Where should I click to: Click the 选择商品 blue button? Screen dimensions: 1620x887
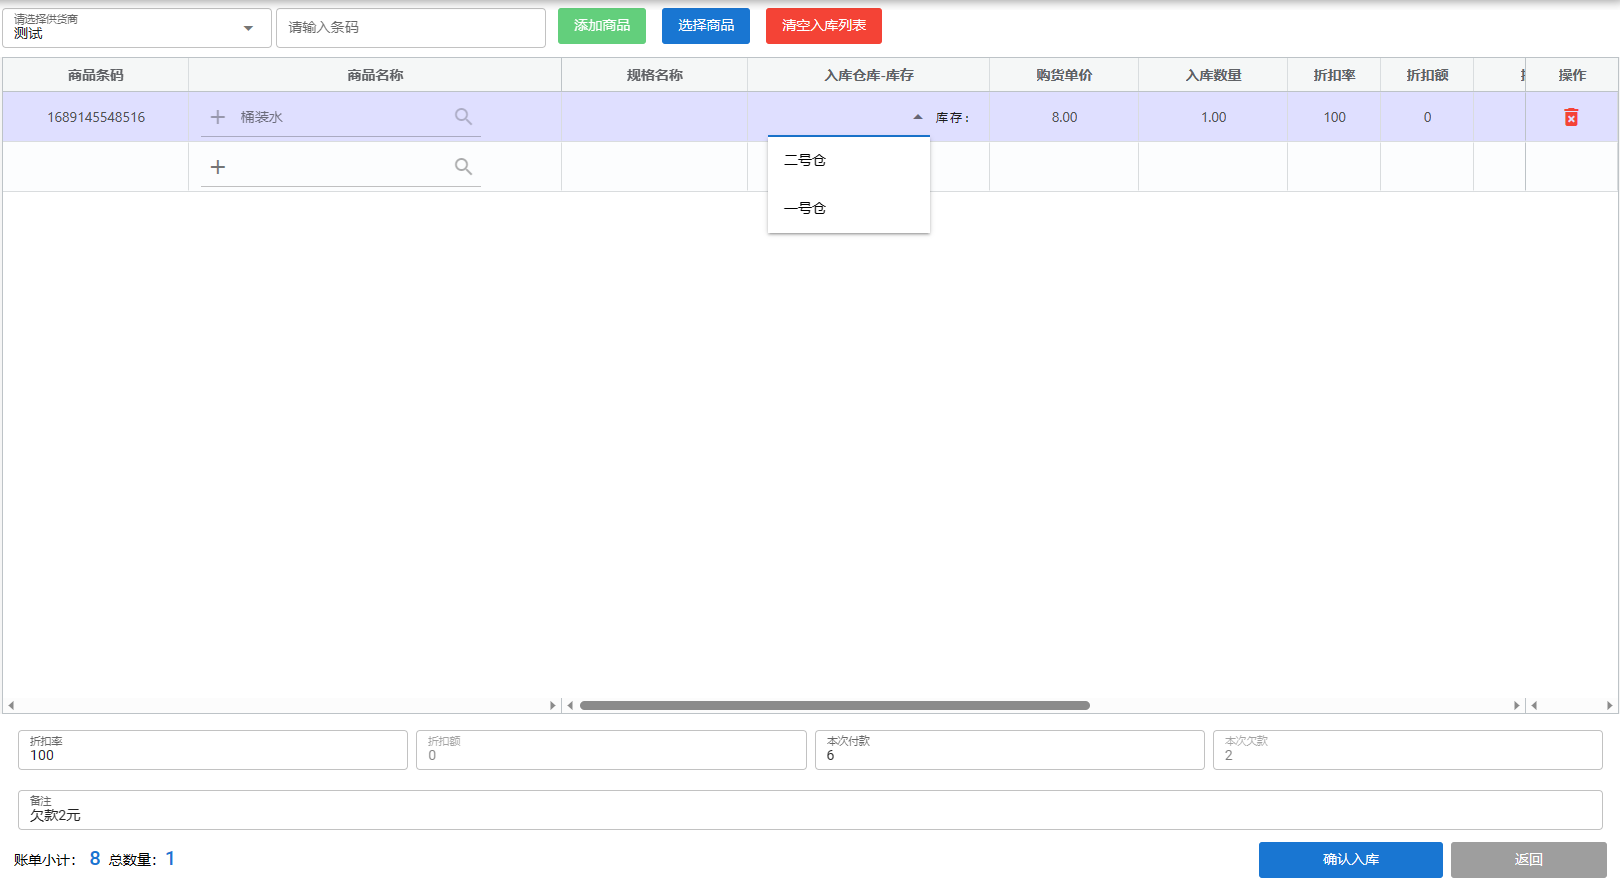pos(706,26)
